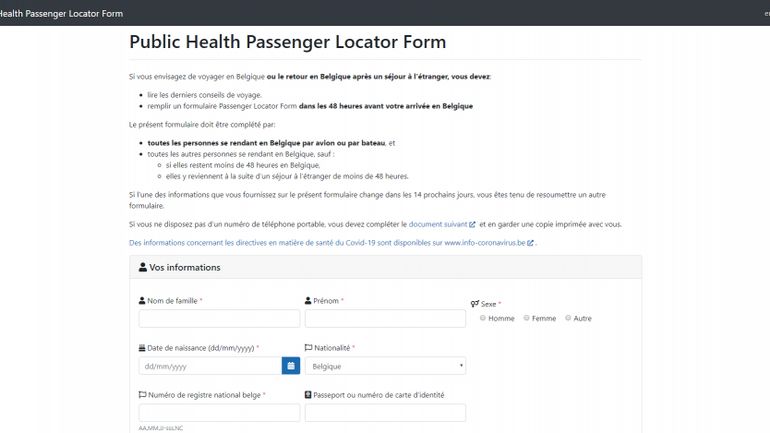Click the flag icon beside Nationalité
The height and width of the screenshot is (433, 770).
308,348
